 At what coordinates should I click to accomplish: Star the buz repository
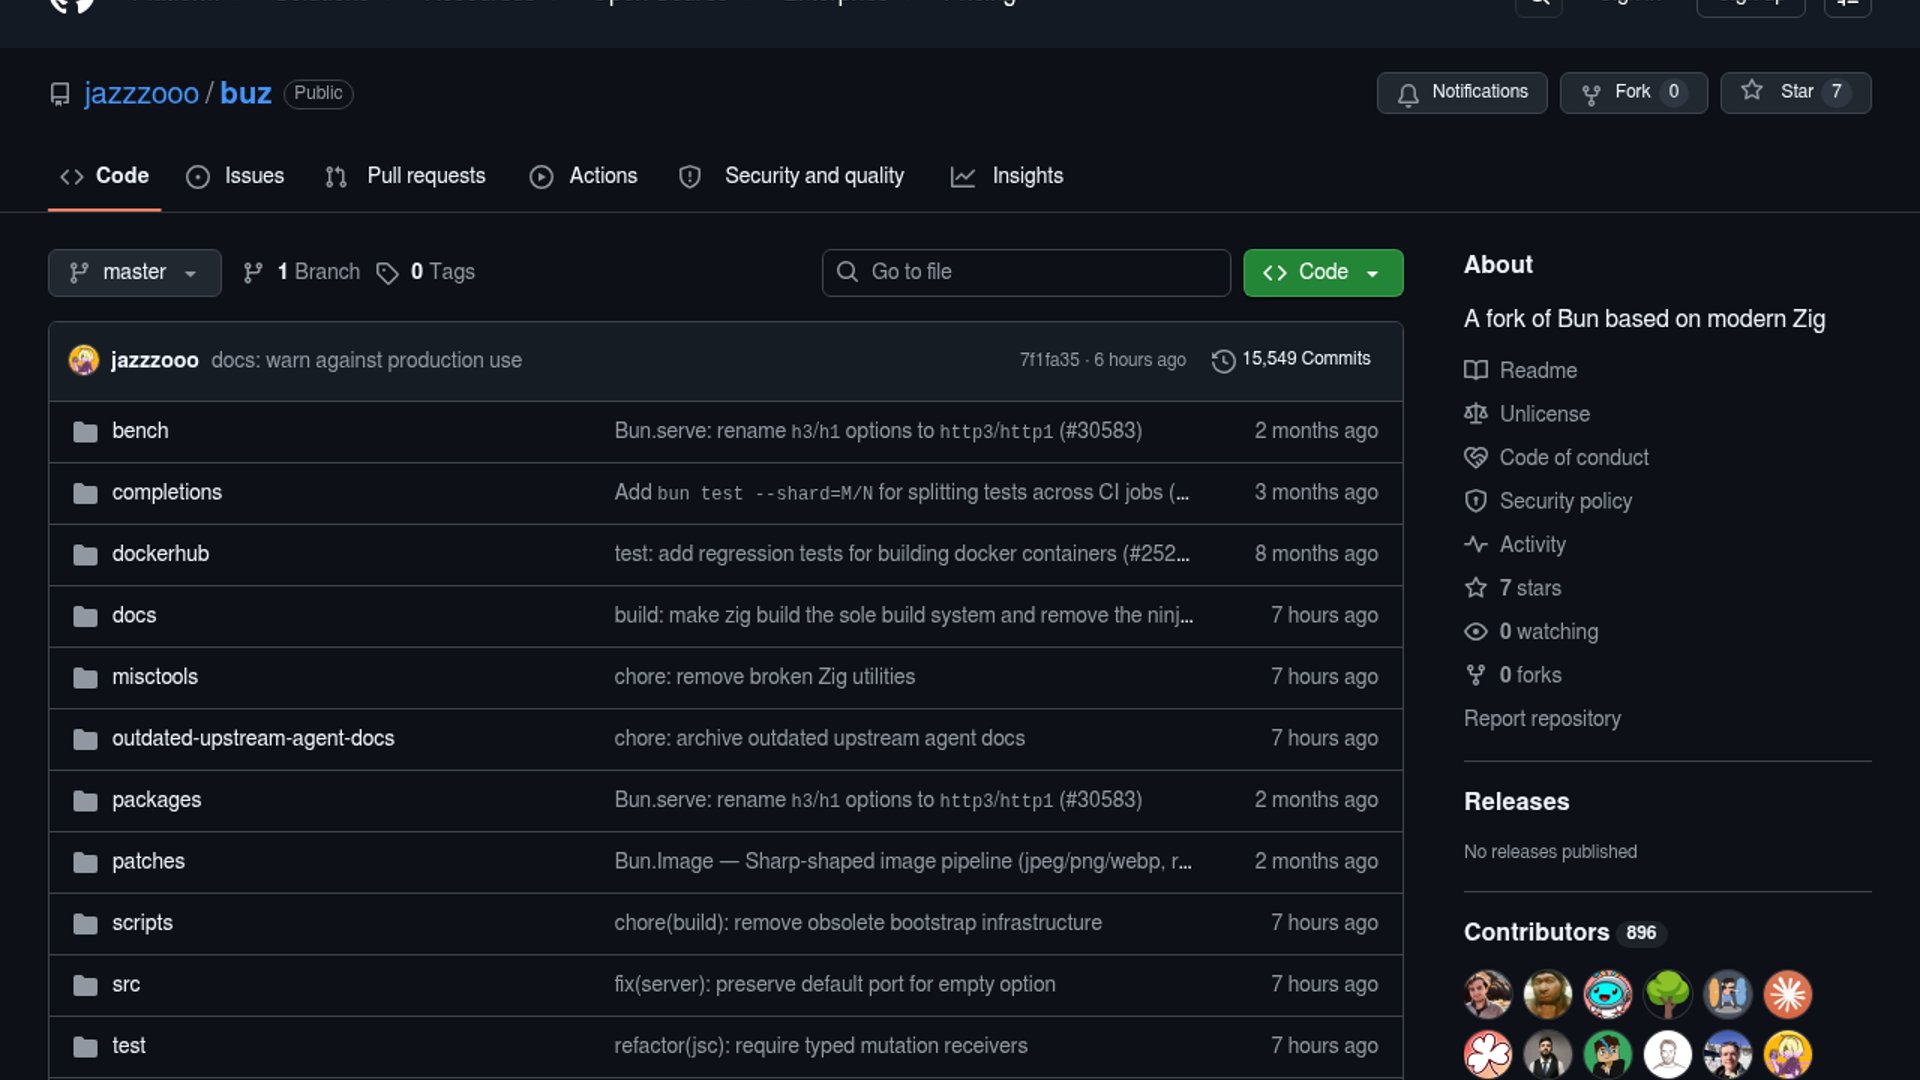pos(1795,93)
